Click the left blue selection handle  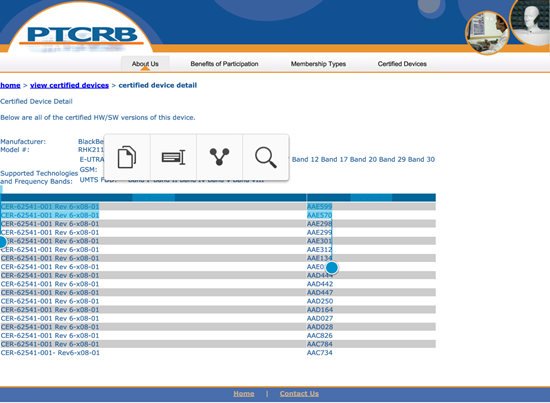[x=2, y=242]
